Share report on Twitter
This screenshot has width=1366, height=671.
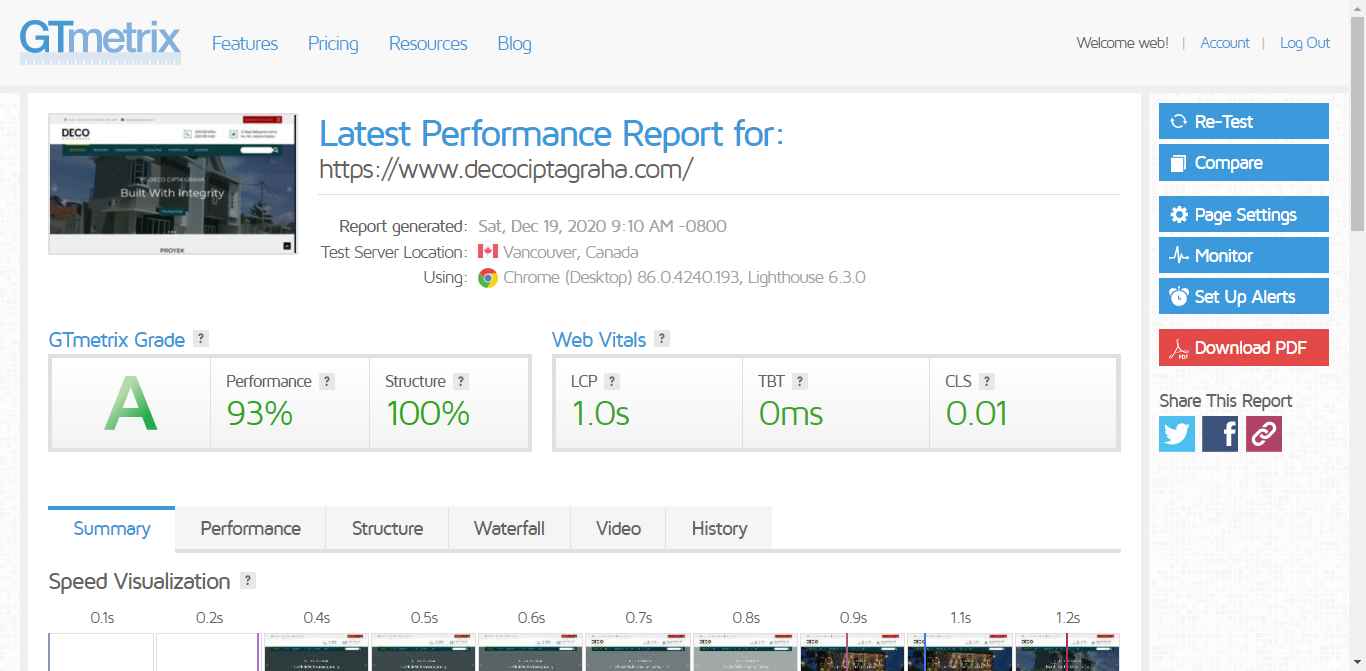1177,434
